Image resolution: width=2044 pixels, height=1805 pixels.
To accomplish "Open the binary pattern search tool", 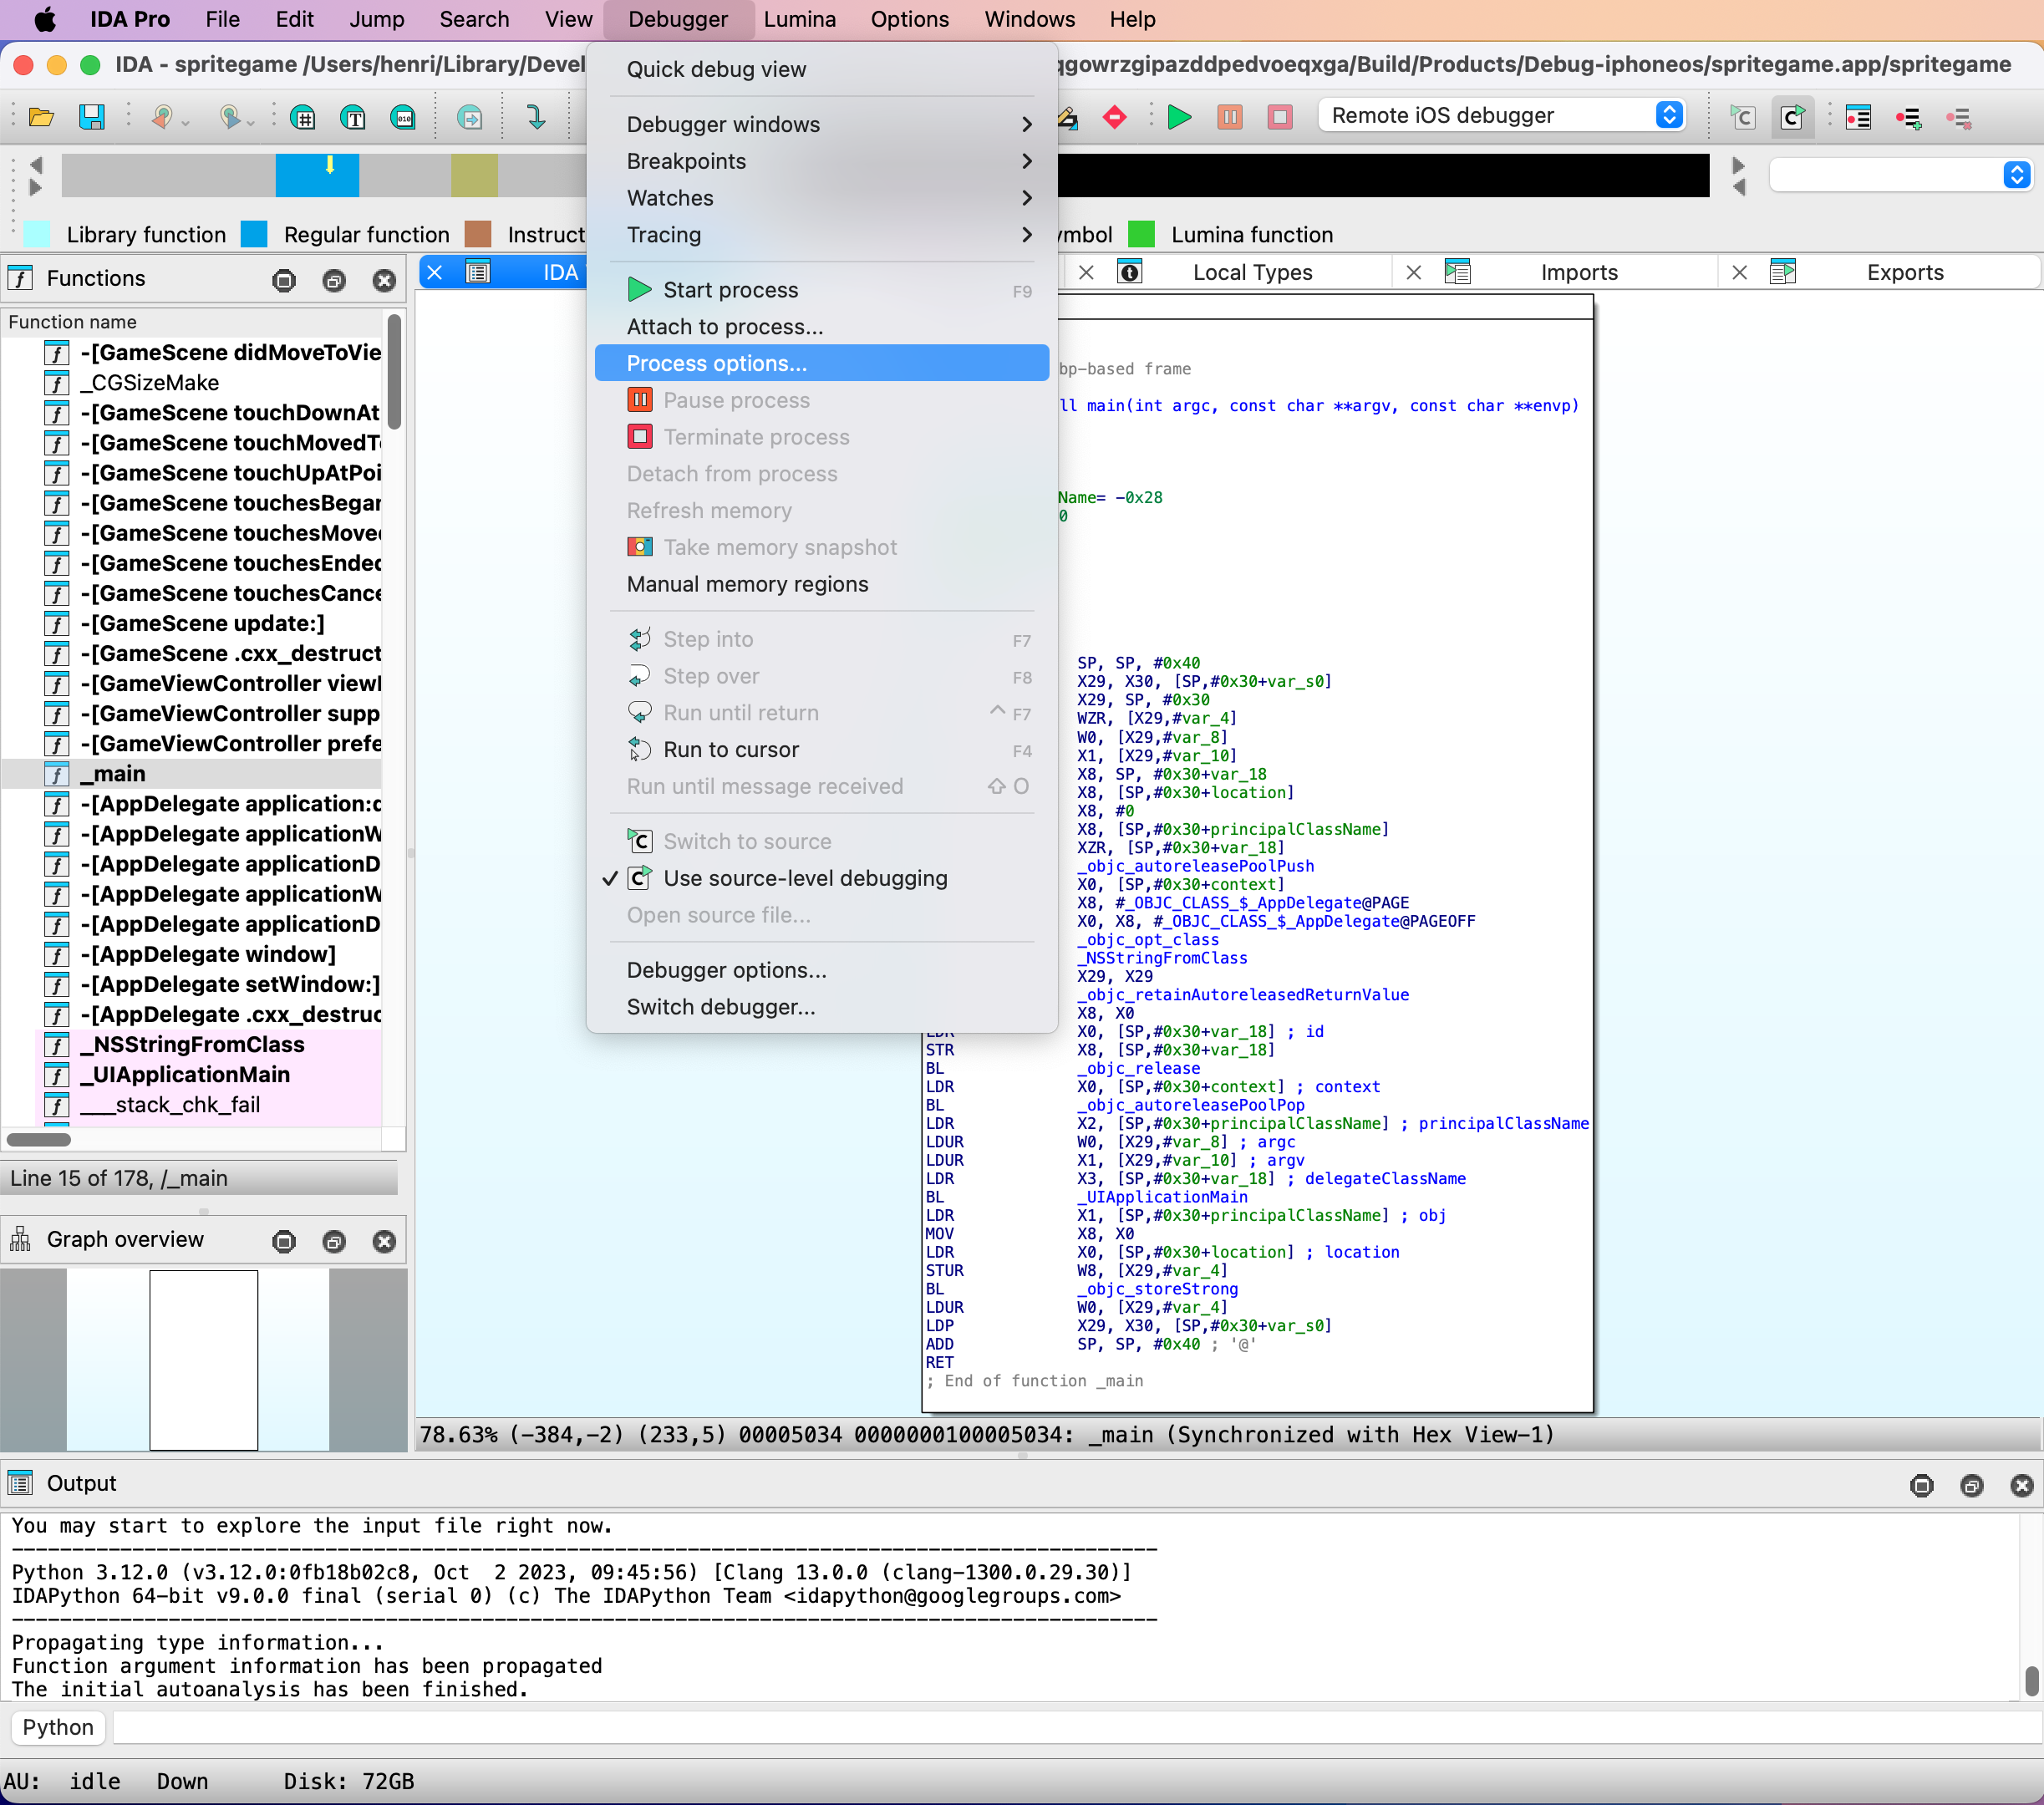I will [403, 116].
